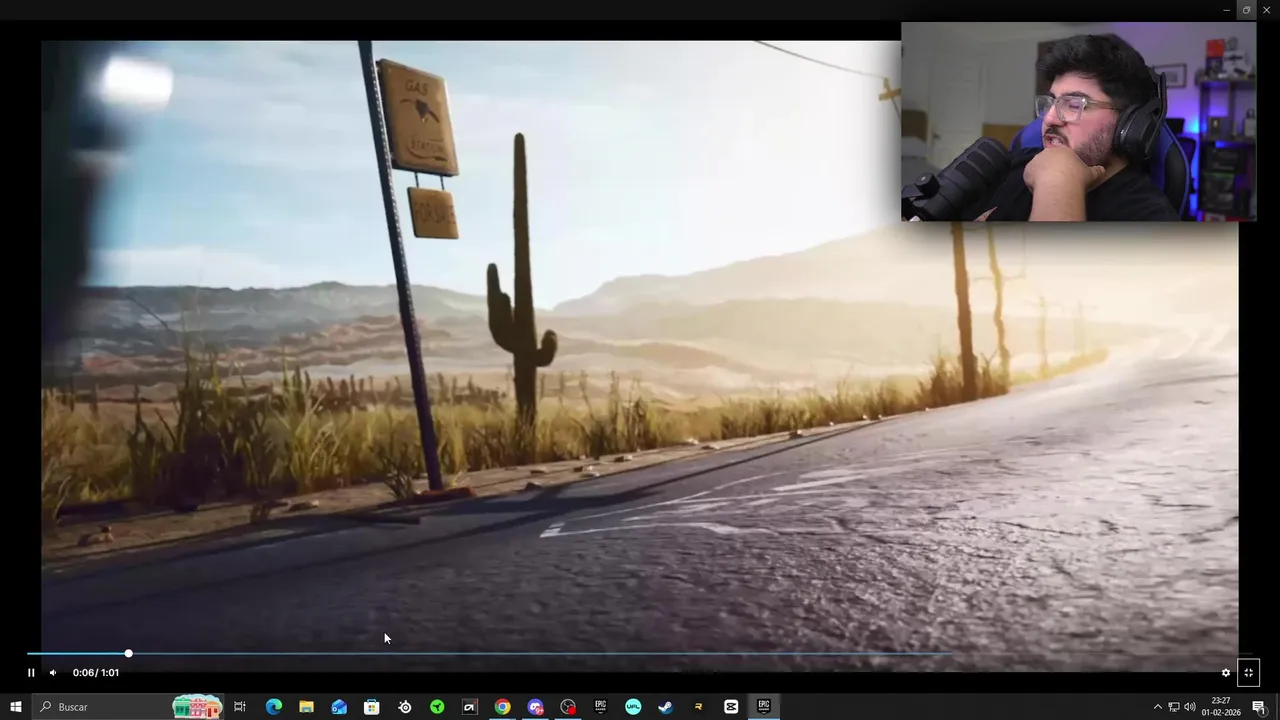Show hidden system tray icons
The width and height of the screenshot is (1280, 720).
pos(1158,707)
